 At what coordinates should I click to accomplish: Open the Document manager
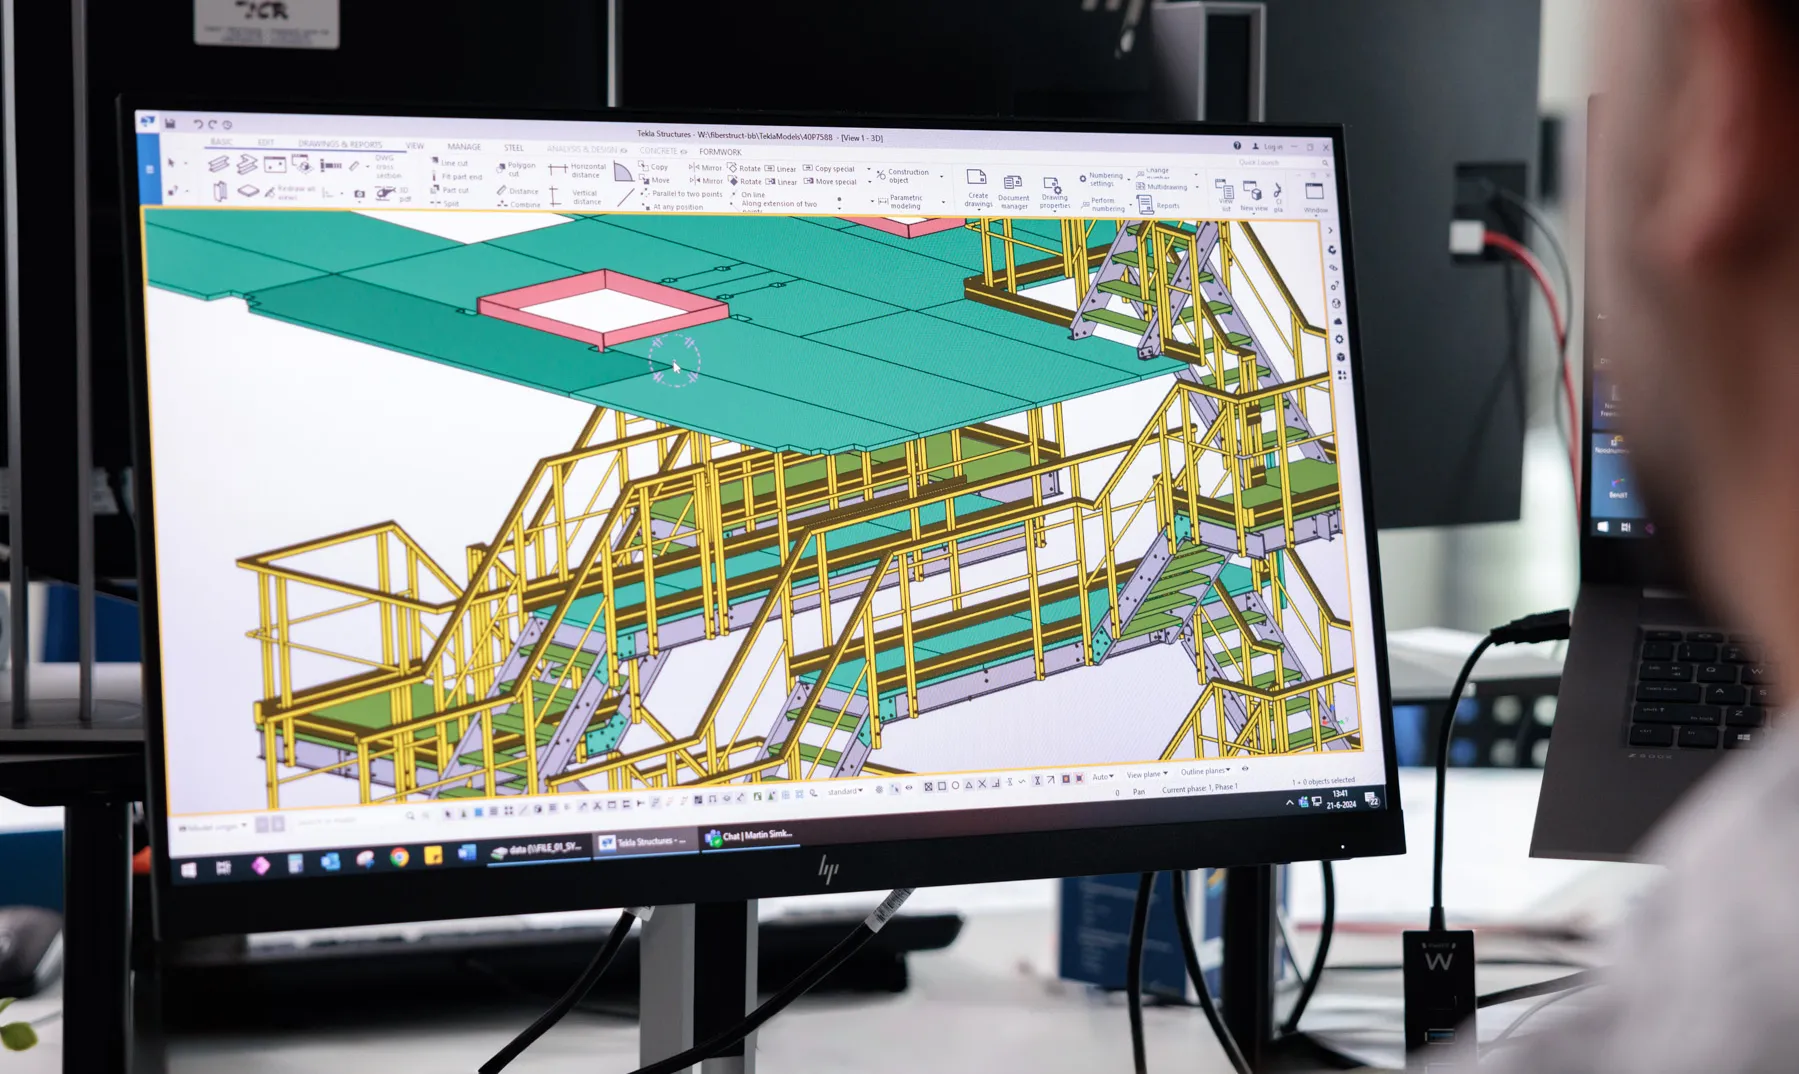1013,190
